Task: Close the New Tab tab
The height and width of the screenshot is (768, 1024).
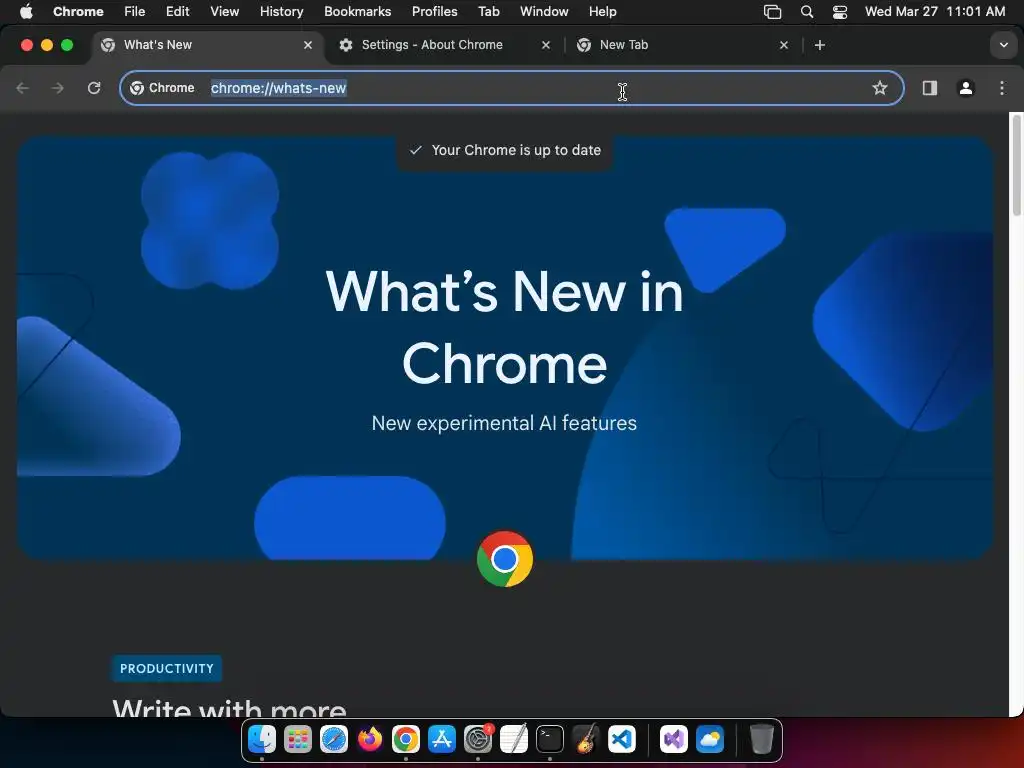Action: tap(784, 45)
